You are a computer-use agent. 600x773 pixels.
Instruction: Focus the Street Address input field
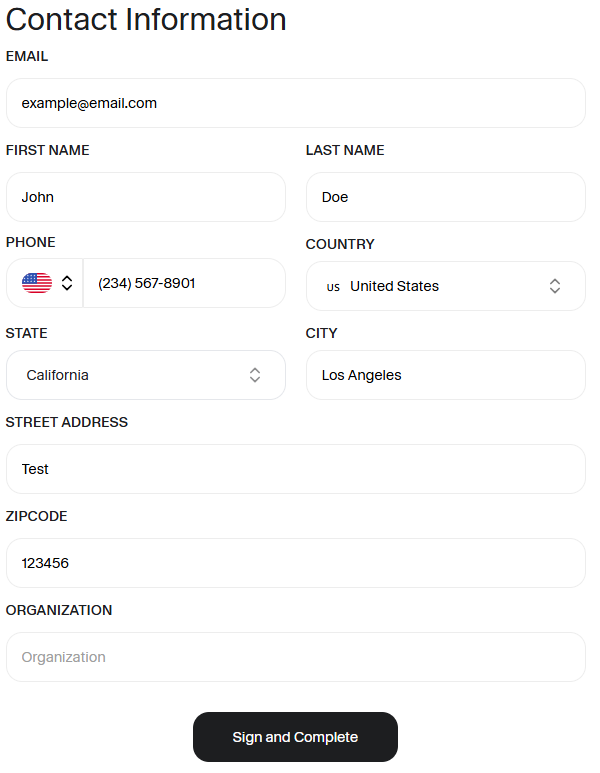click(295, 469)
